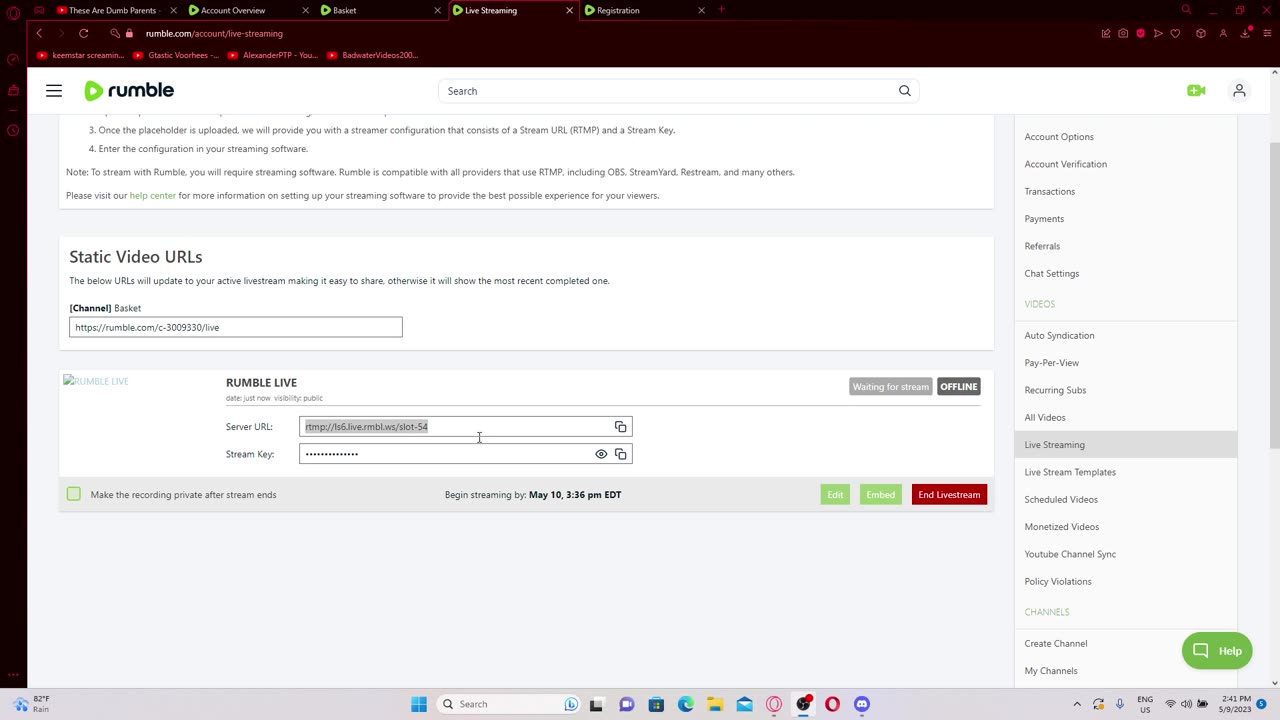
Task: Click the browser Back arrow
Action: [40, 33]
